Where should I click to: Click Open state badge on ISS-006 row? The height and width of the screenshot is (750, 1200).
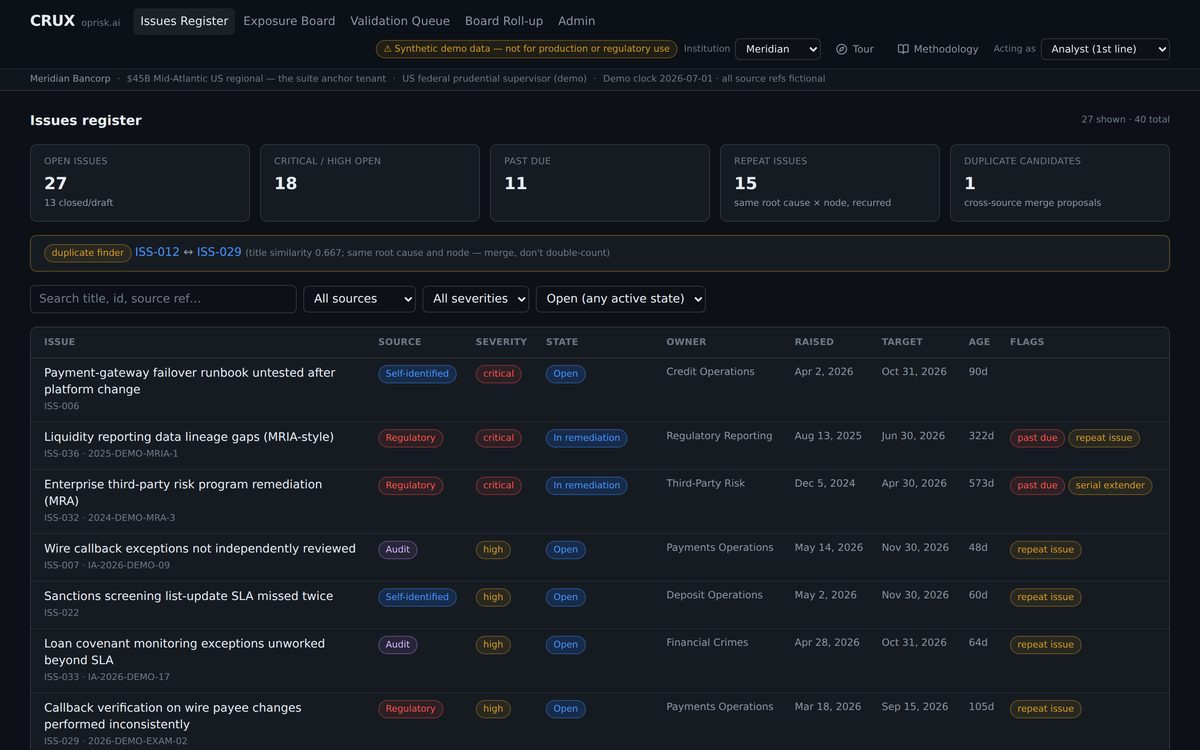566,374
